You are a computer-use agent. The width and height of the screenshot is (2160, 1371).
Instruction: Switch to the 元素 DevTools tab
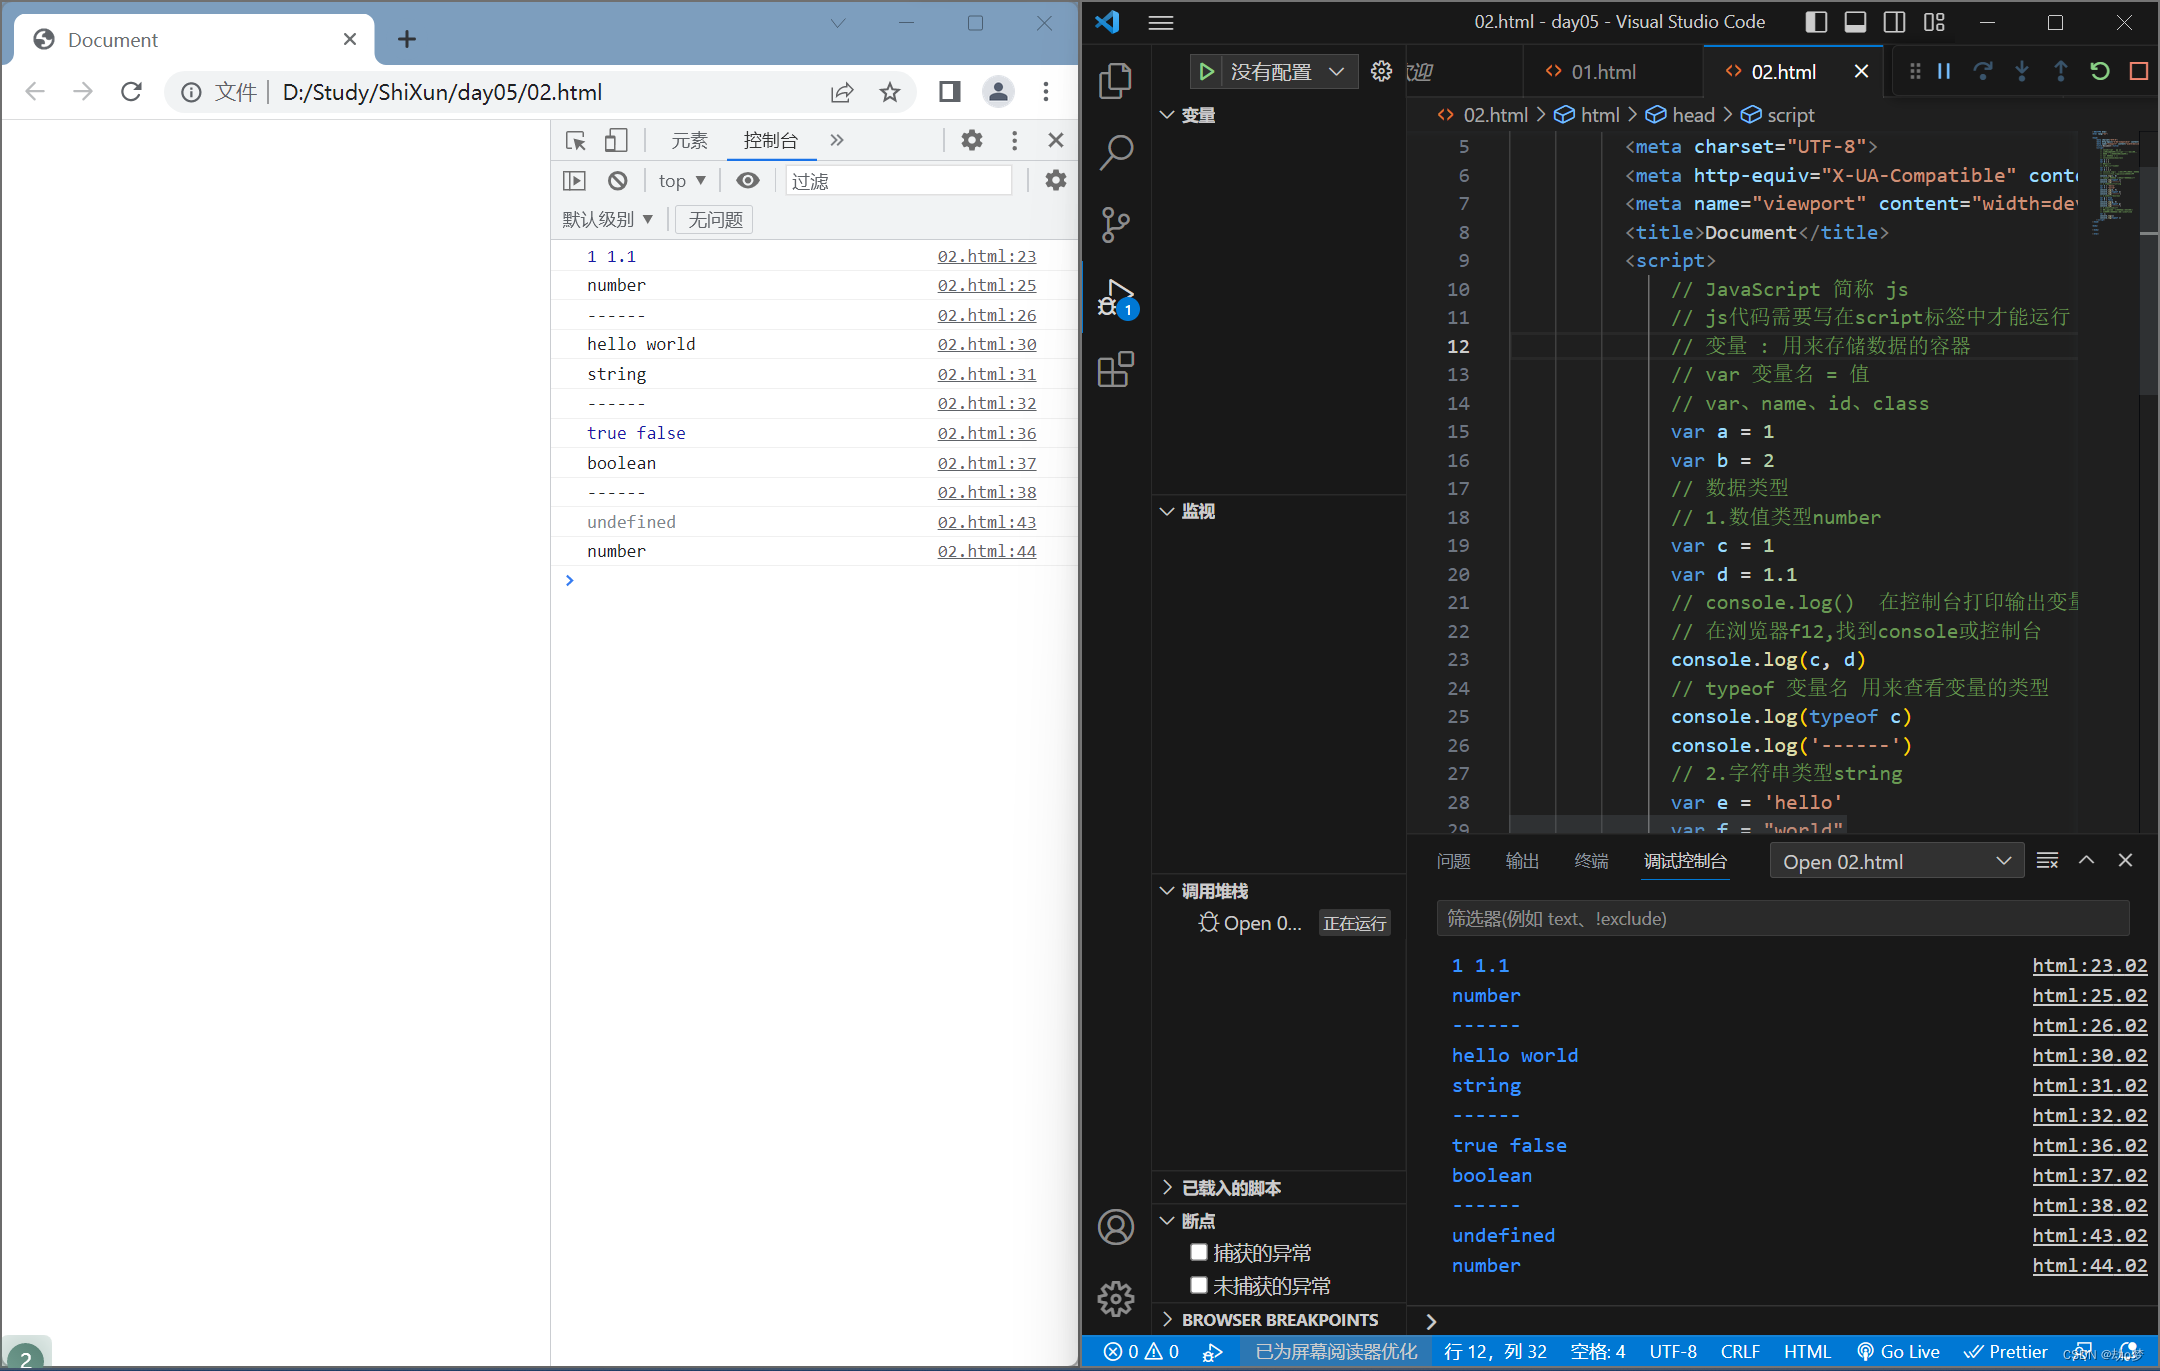point(689,140)
